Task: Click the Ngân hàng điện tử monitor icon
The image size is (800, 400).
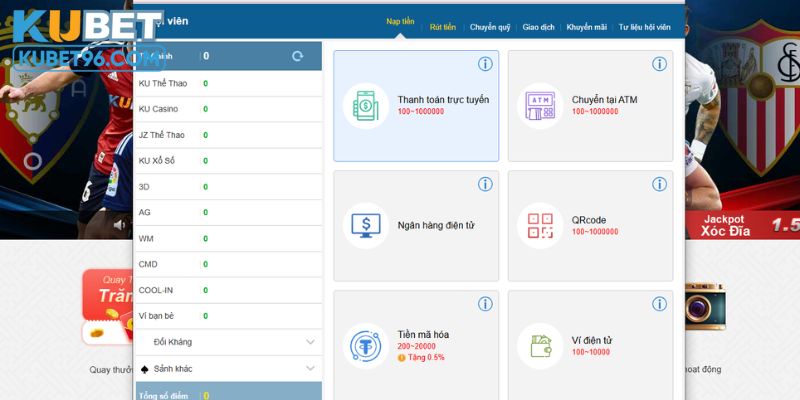Action: click(x=366, y=225)
